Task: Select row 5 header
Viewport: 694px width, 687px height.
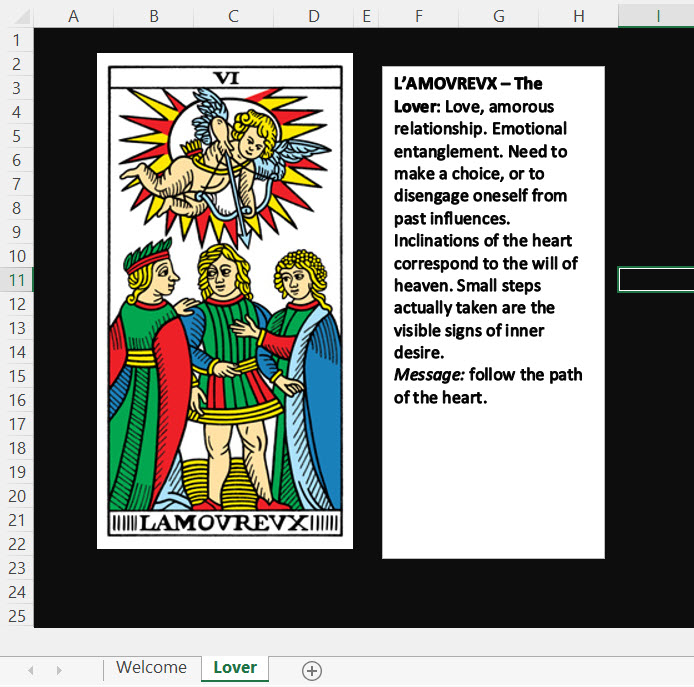Action: tap(17, 136)
